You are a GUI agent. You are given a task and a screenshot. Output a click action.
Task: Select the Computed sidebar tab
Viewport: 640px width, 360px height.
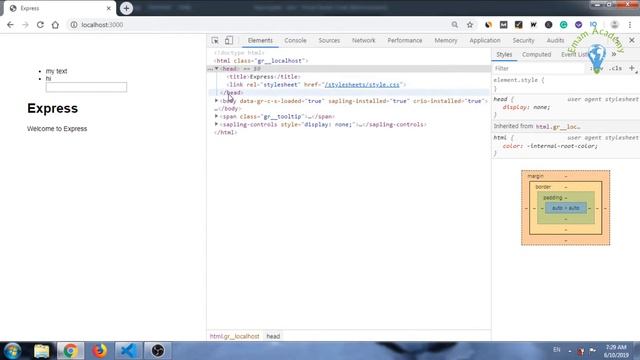click(536, 54)
